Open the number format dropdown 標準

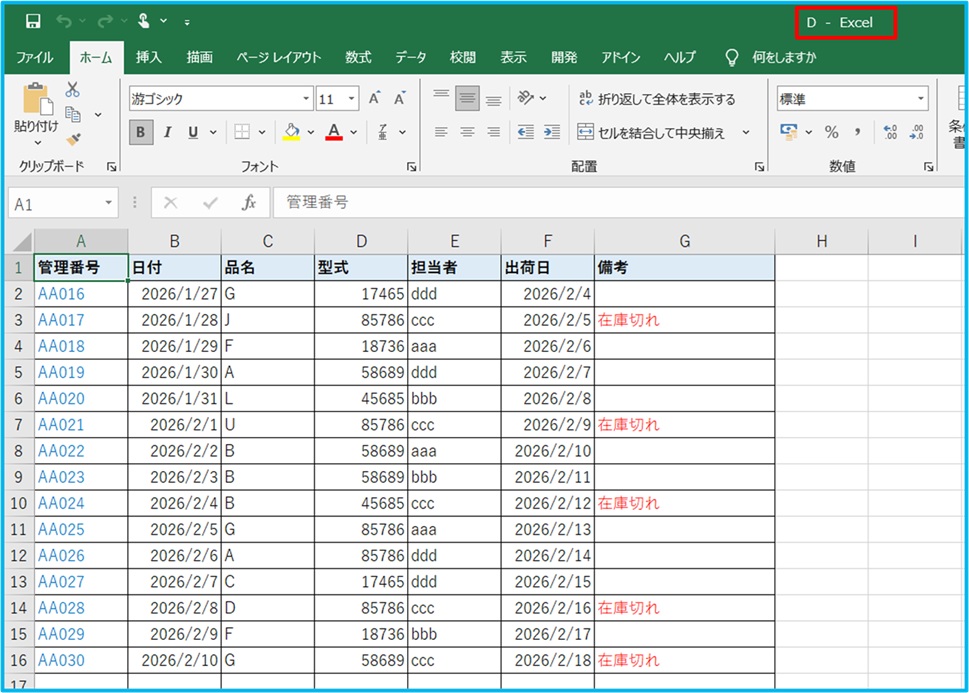tap(920, 99)
